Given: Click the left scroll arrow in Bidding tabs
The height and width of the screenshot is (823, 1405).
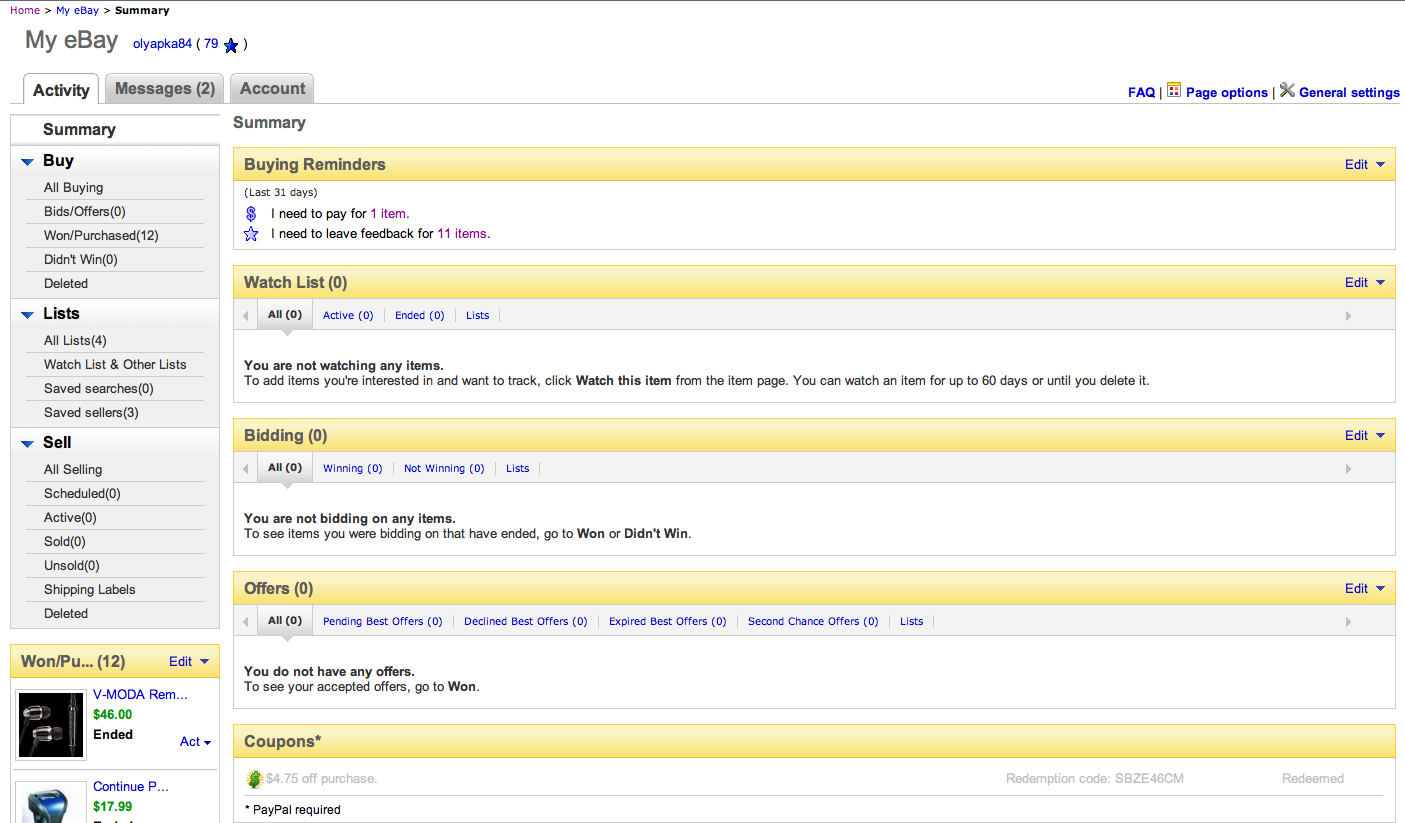Looking at the screenshot, I should (x=246, y=469).
